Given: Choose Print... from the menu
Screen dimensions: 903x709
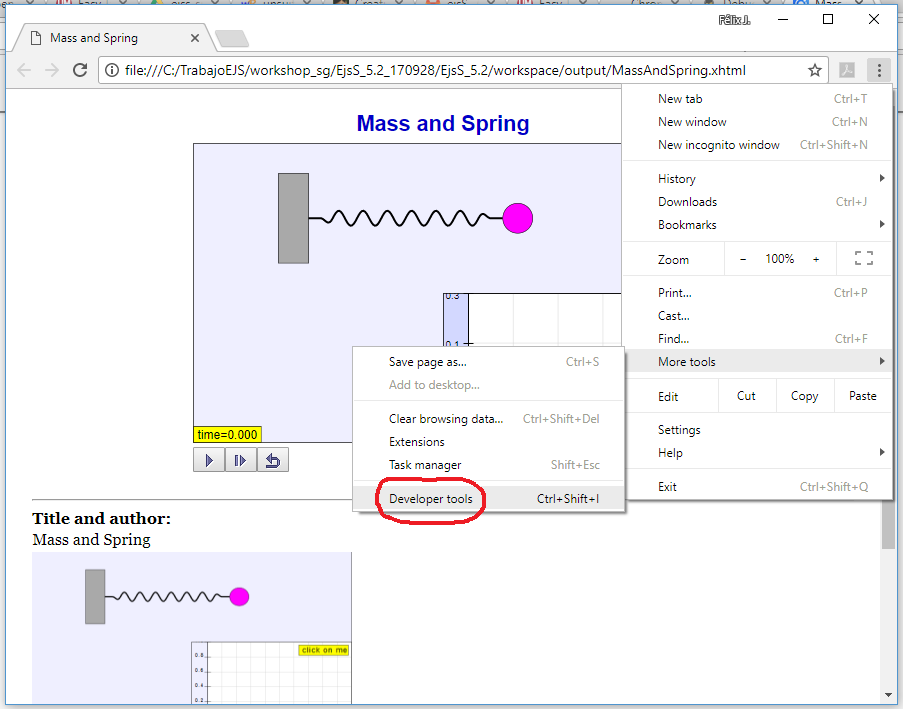Looking at the screenshot, I should tap(757, 293).
